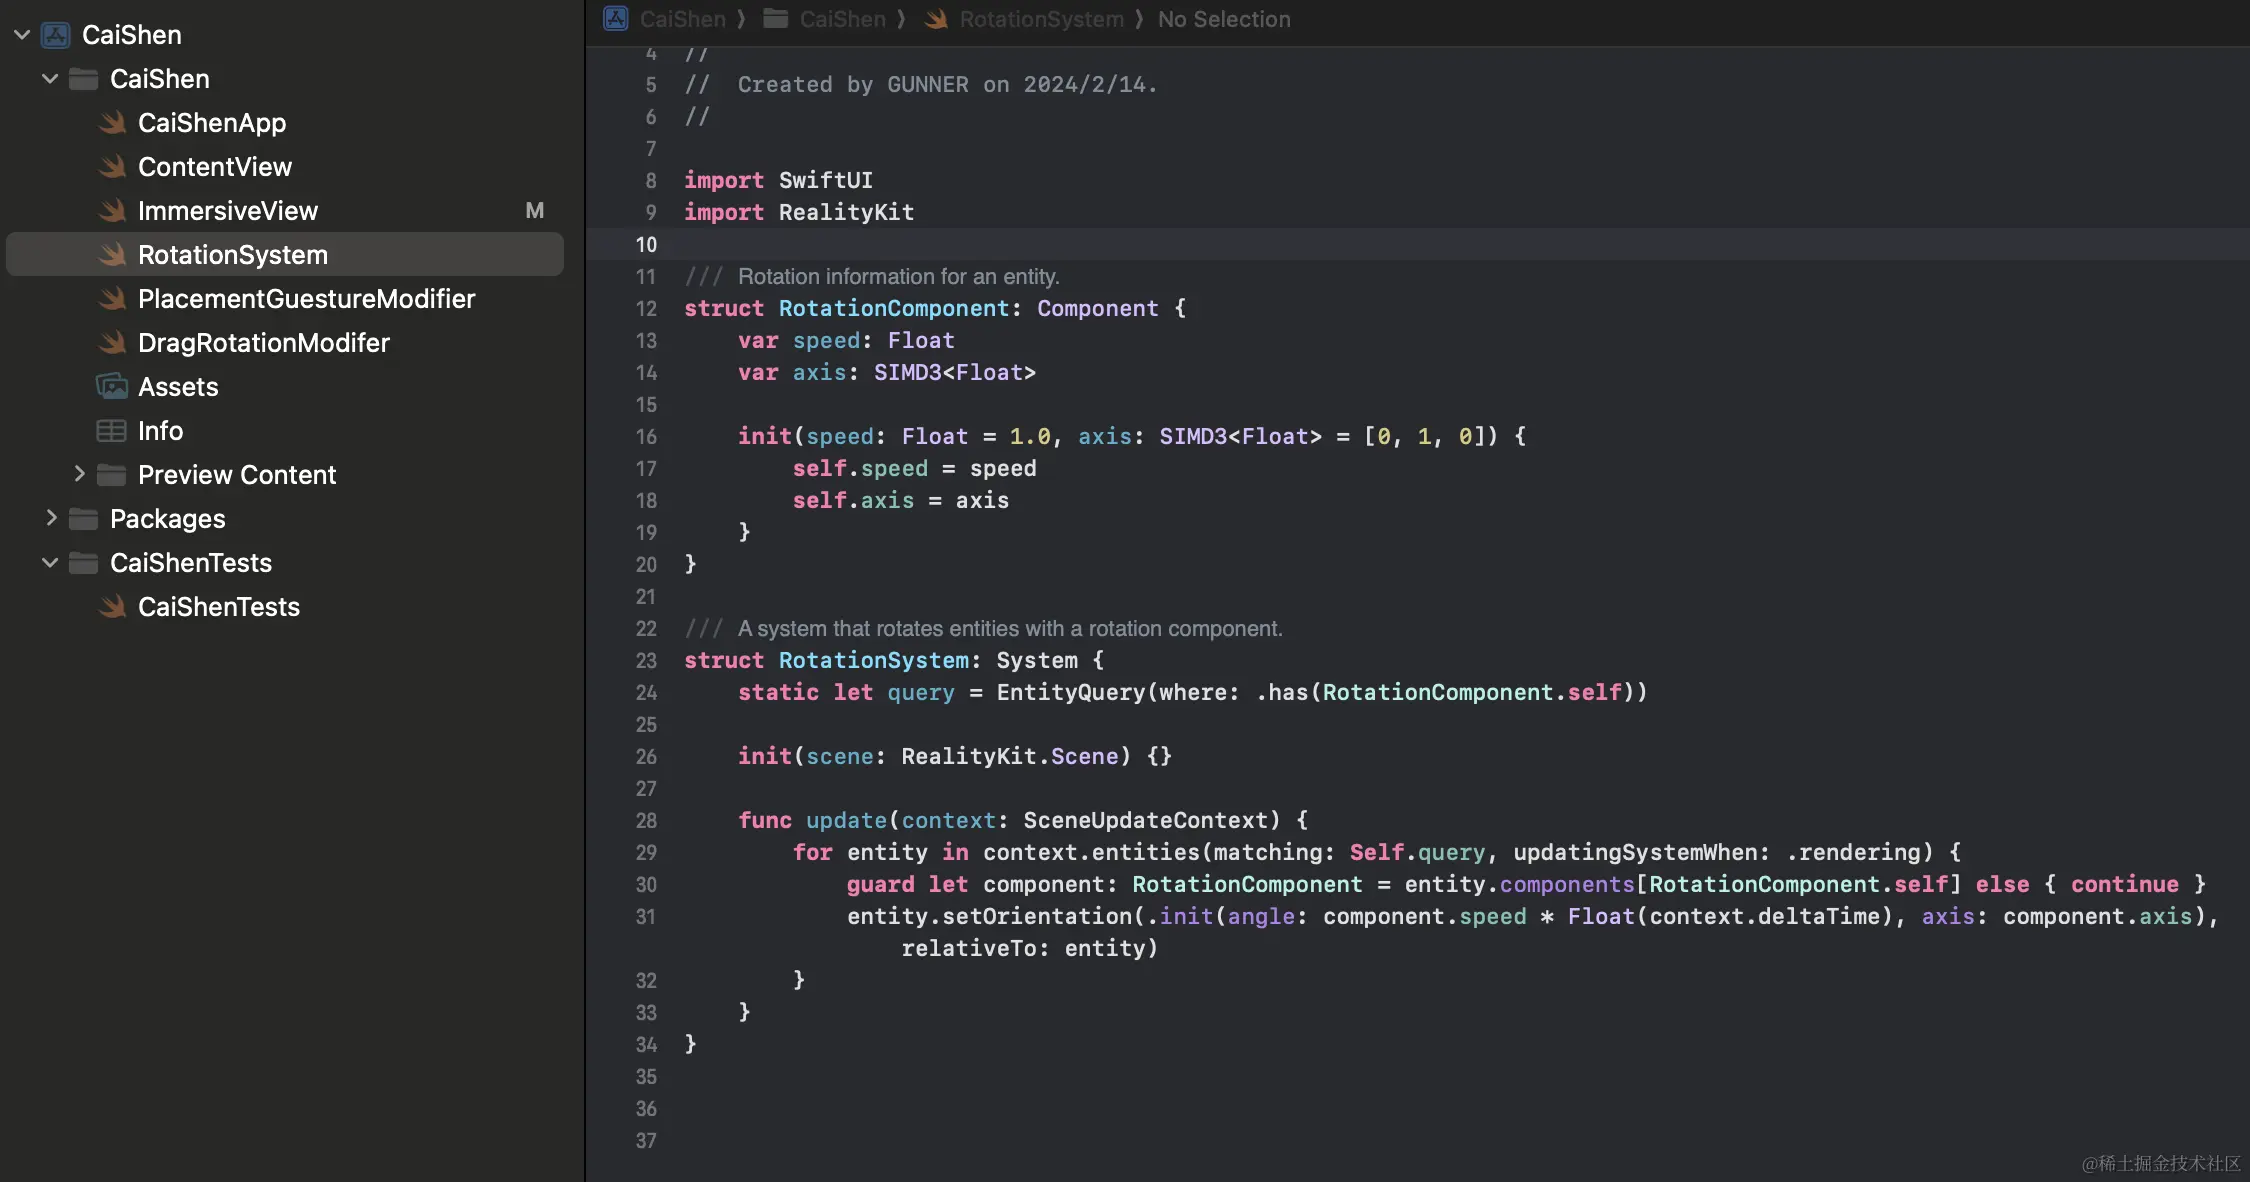Click the CaiShen project blueprint icon in sidebar
Image resolution: width=2250 pixels, height=1182 pixels.
[x=56, y=35]
